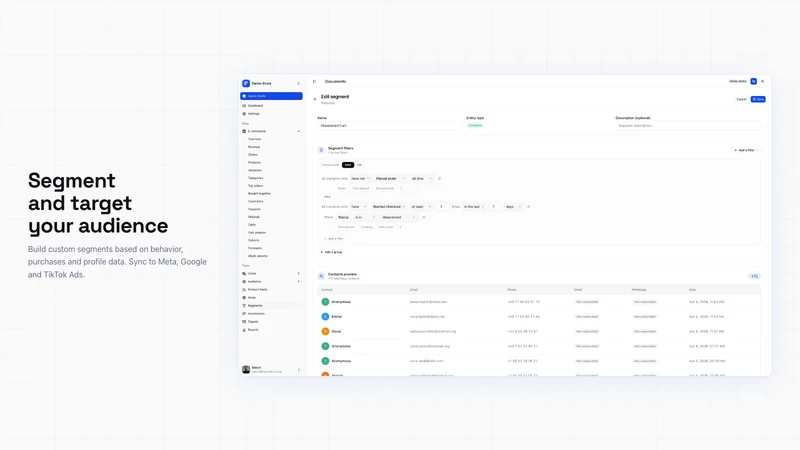Screen dimensions: 800x450
Task: Click the Exports icon in the sidebar
Action: [x=244, y=330]
